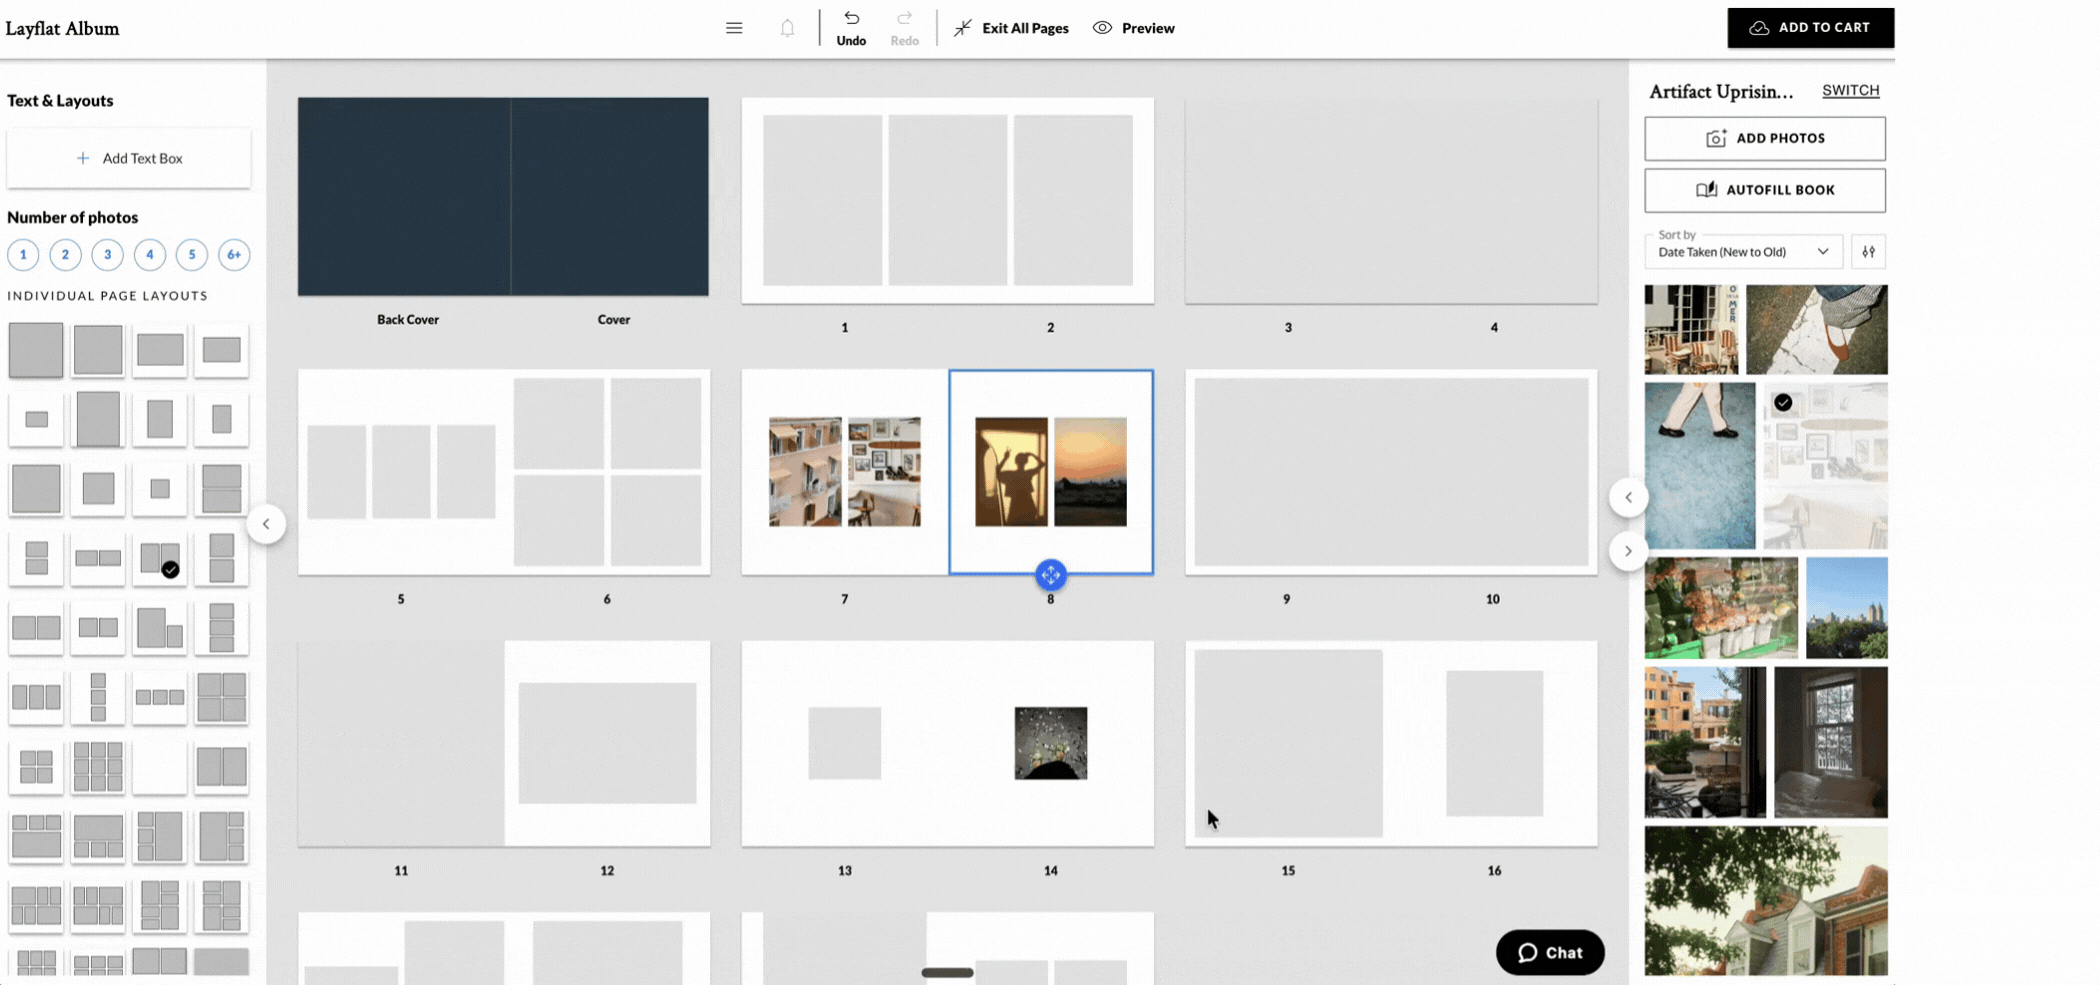
Task: Open the photo filter settings icon
Action: pos(1868,251)
